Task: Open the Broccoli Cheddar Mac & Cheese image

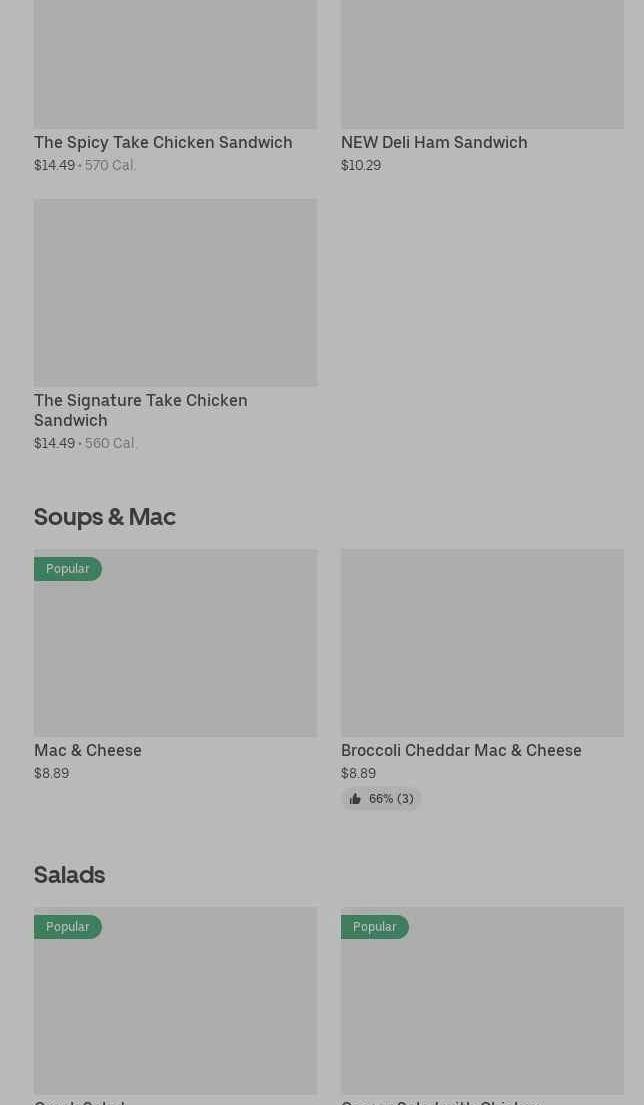Action: [482, 642]
